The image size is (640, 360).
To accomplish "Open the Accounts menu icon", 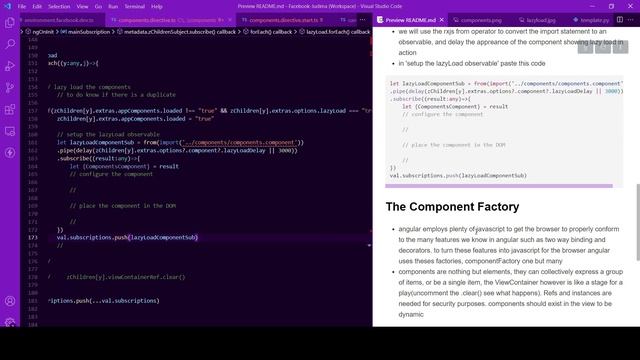I will click(10, 301).
